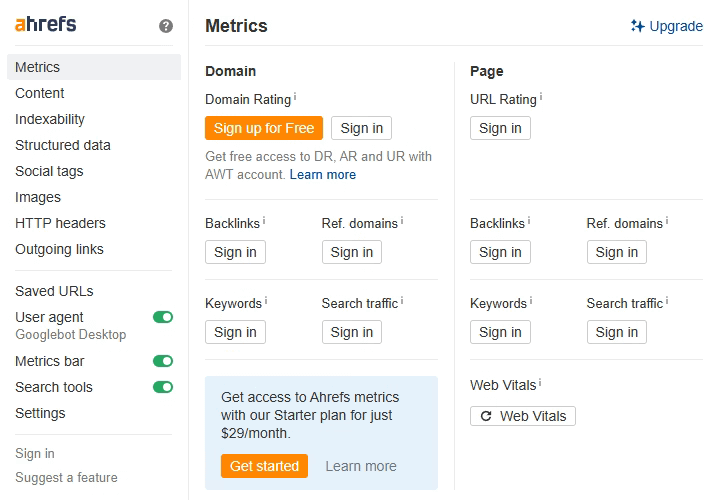Image resolution: width=711 pixels, height=500 pixels.
Task: Open Saved URLs
Action: [x=54, y=291]
